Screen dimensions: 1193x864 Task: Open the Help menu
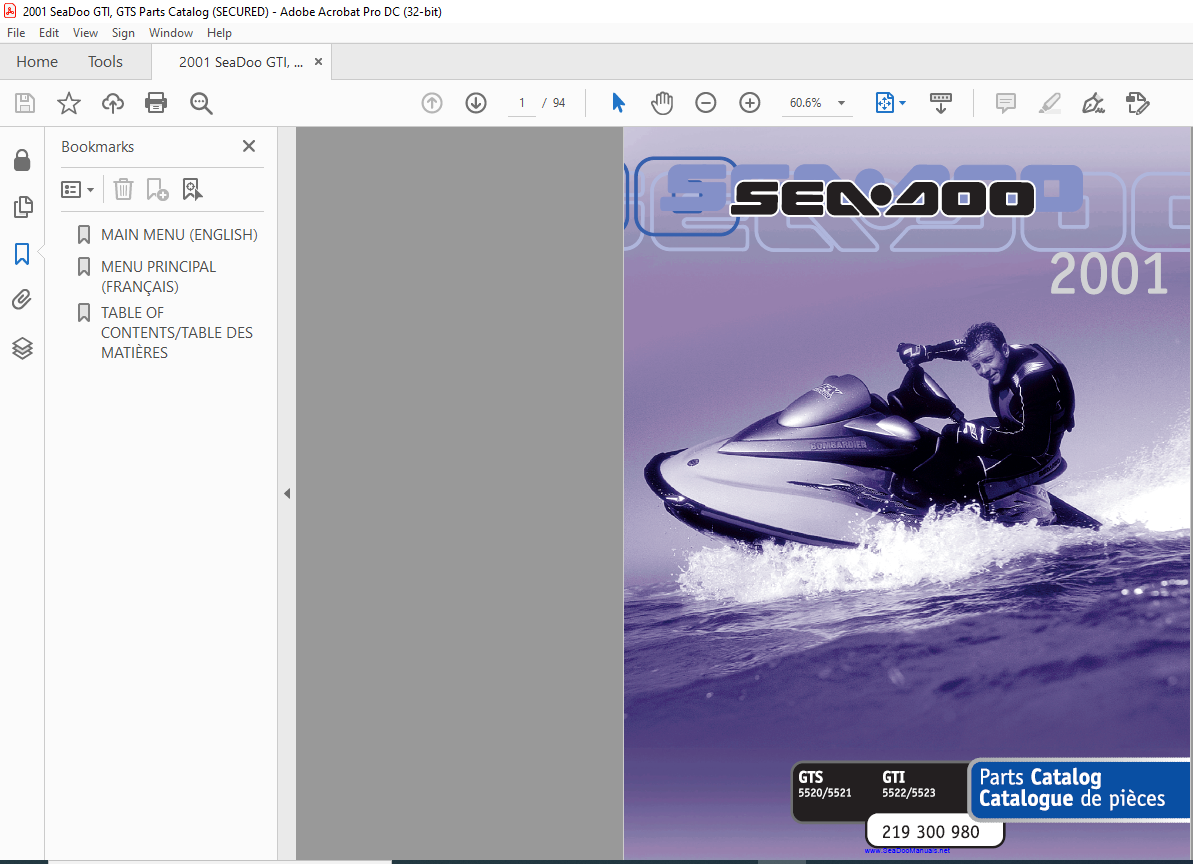click(x=219, y=33)
